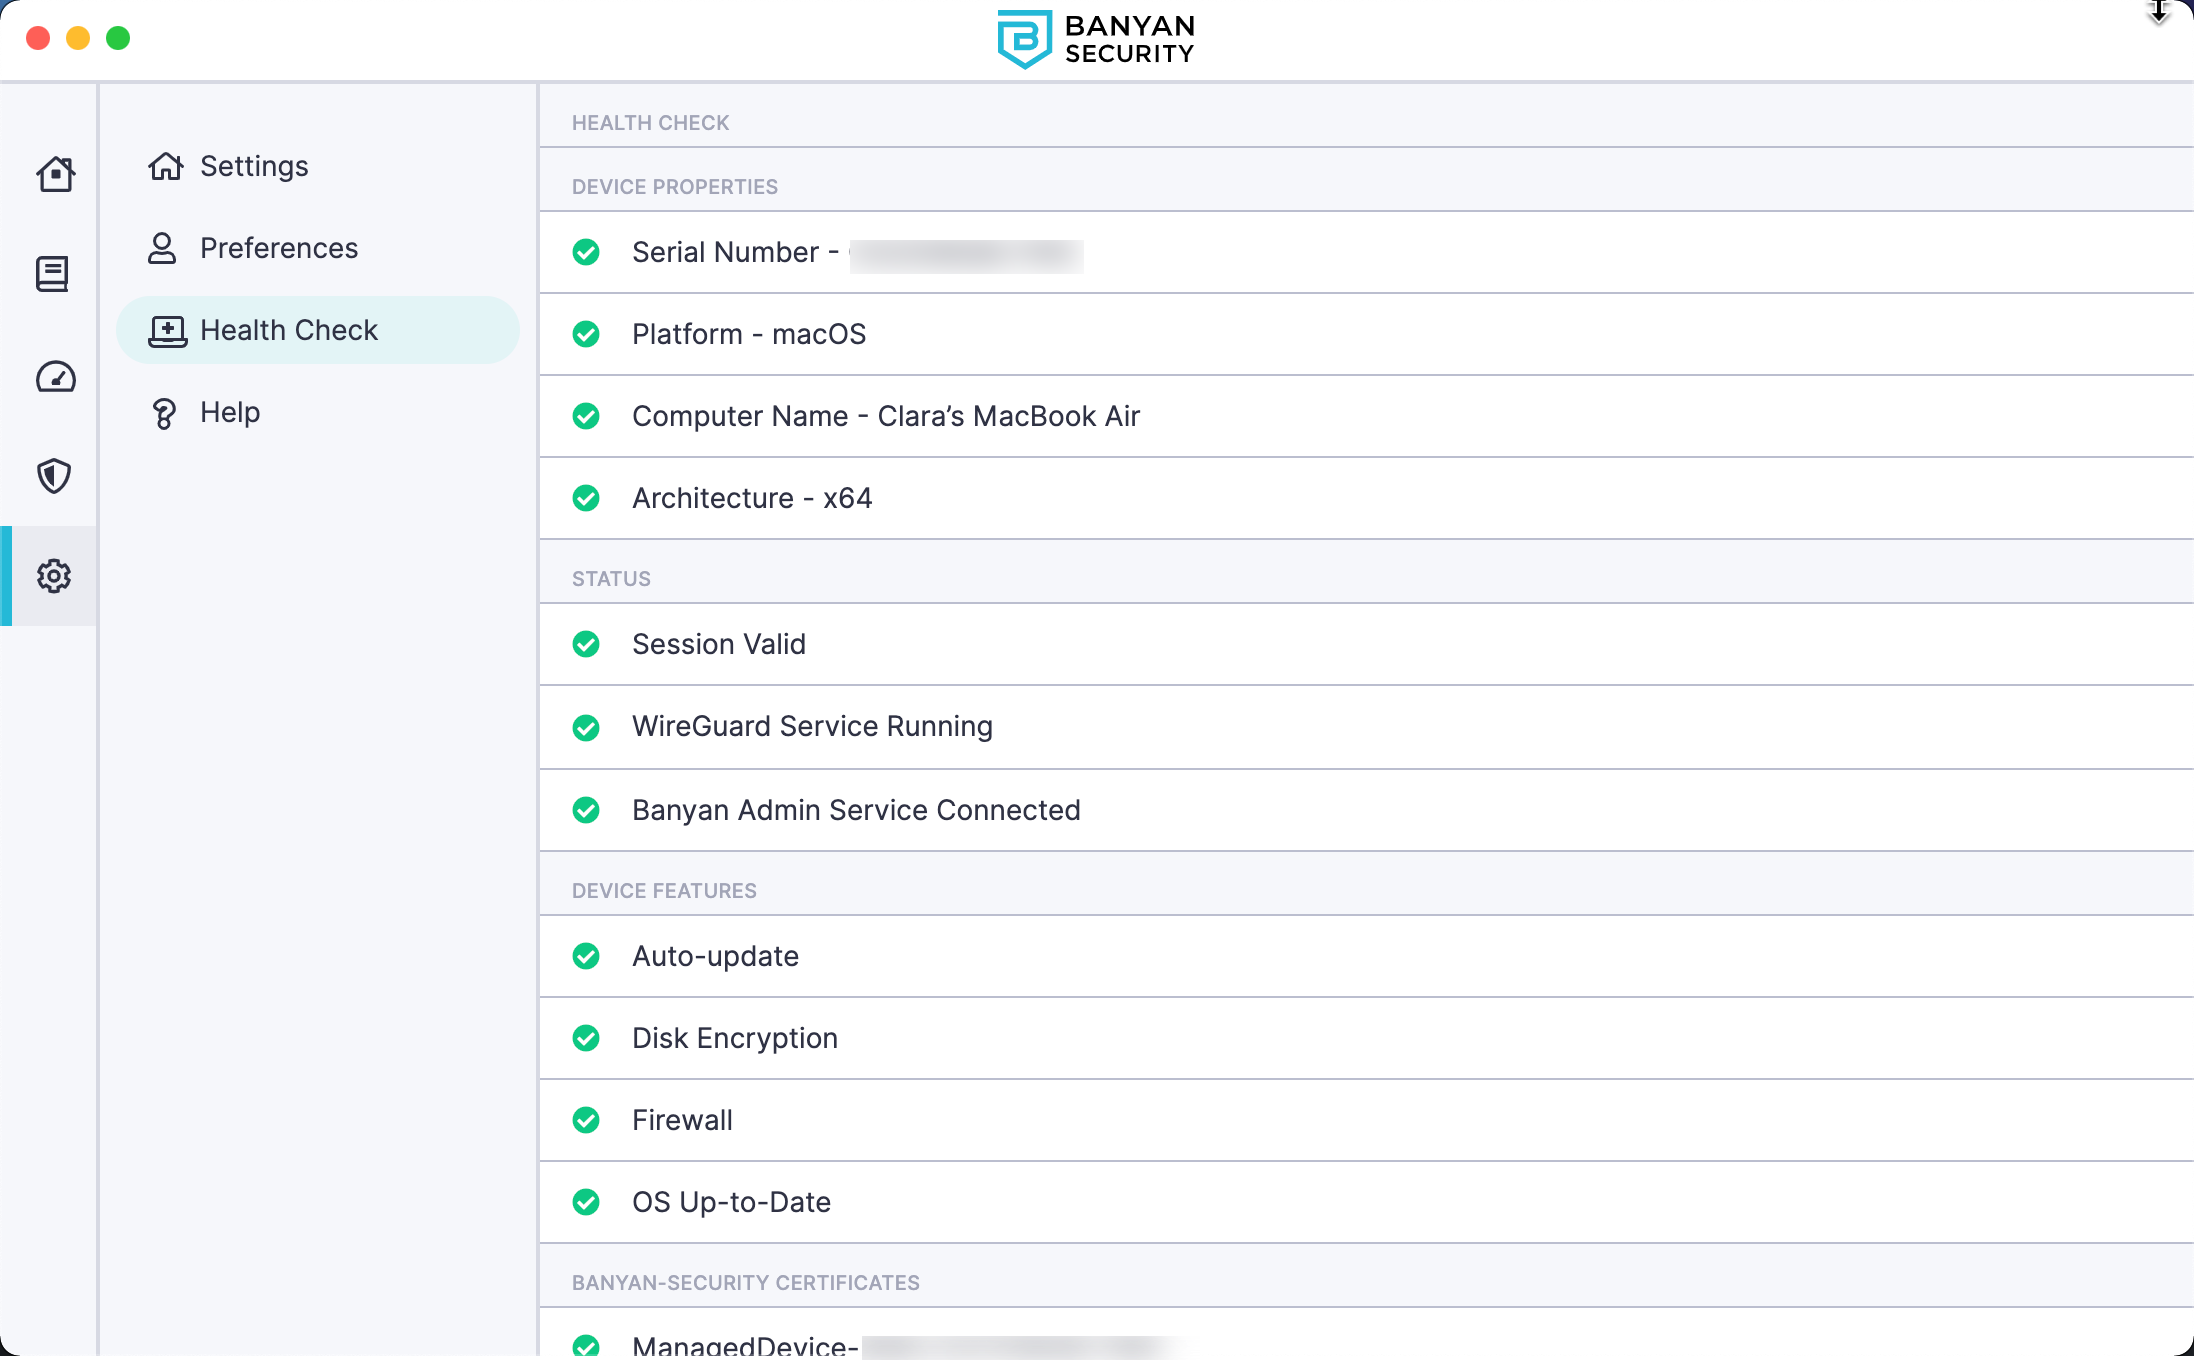Click the 'ManagedDevice-' certificate text
Image resolution: width=2196 pixels, height=1360 pixels.
coord(745,1346)
